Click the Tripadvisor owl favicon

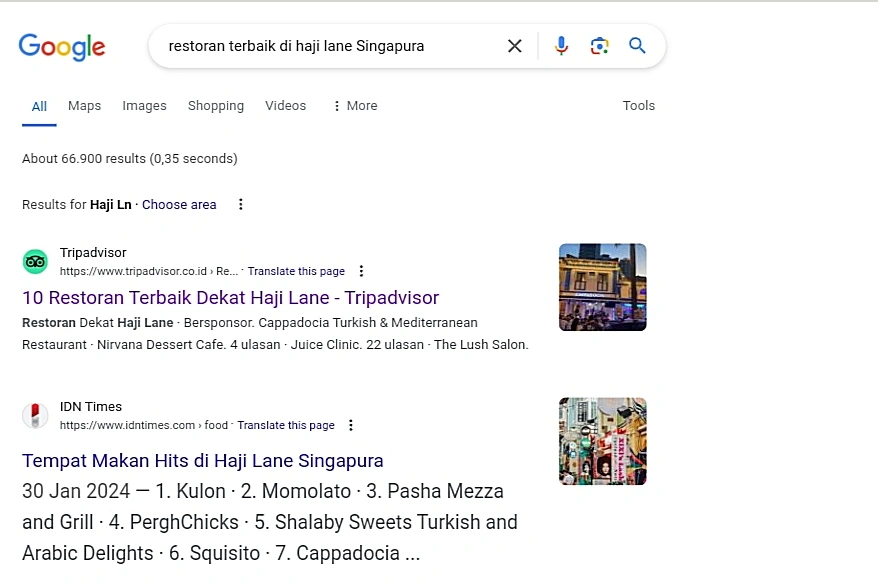(35, 261)
